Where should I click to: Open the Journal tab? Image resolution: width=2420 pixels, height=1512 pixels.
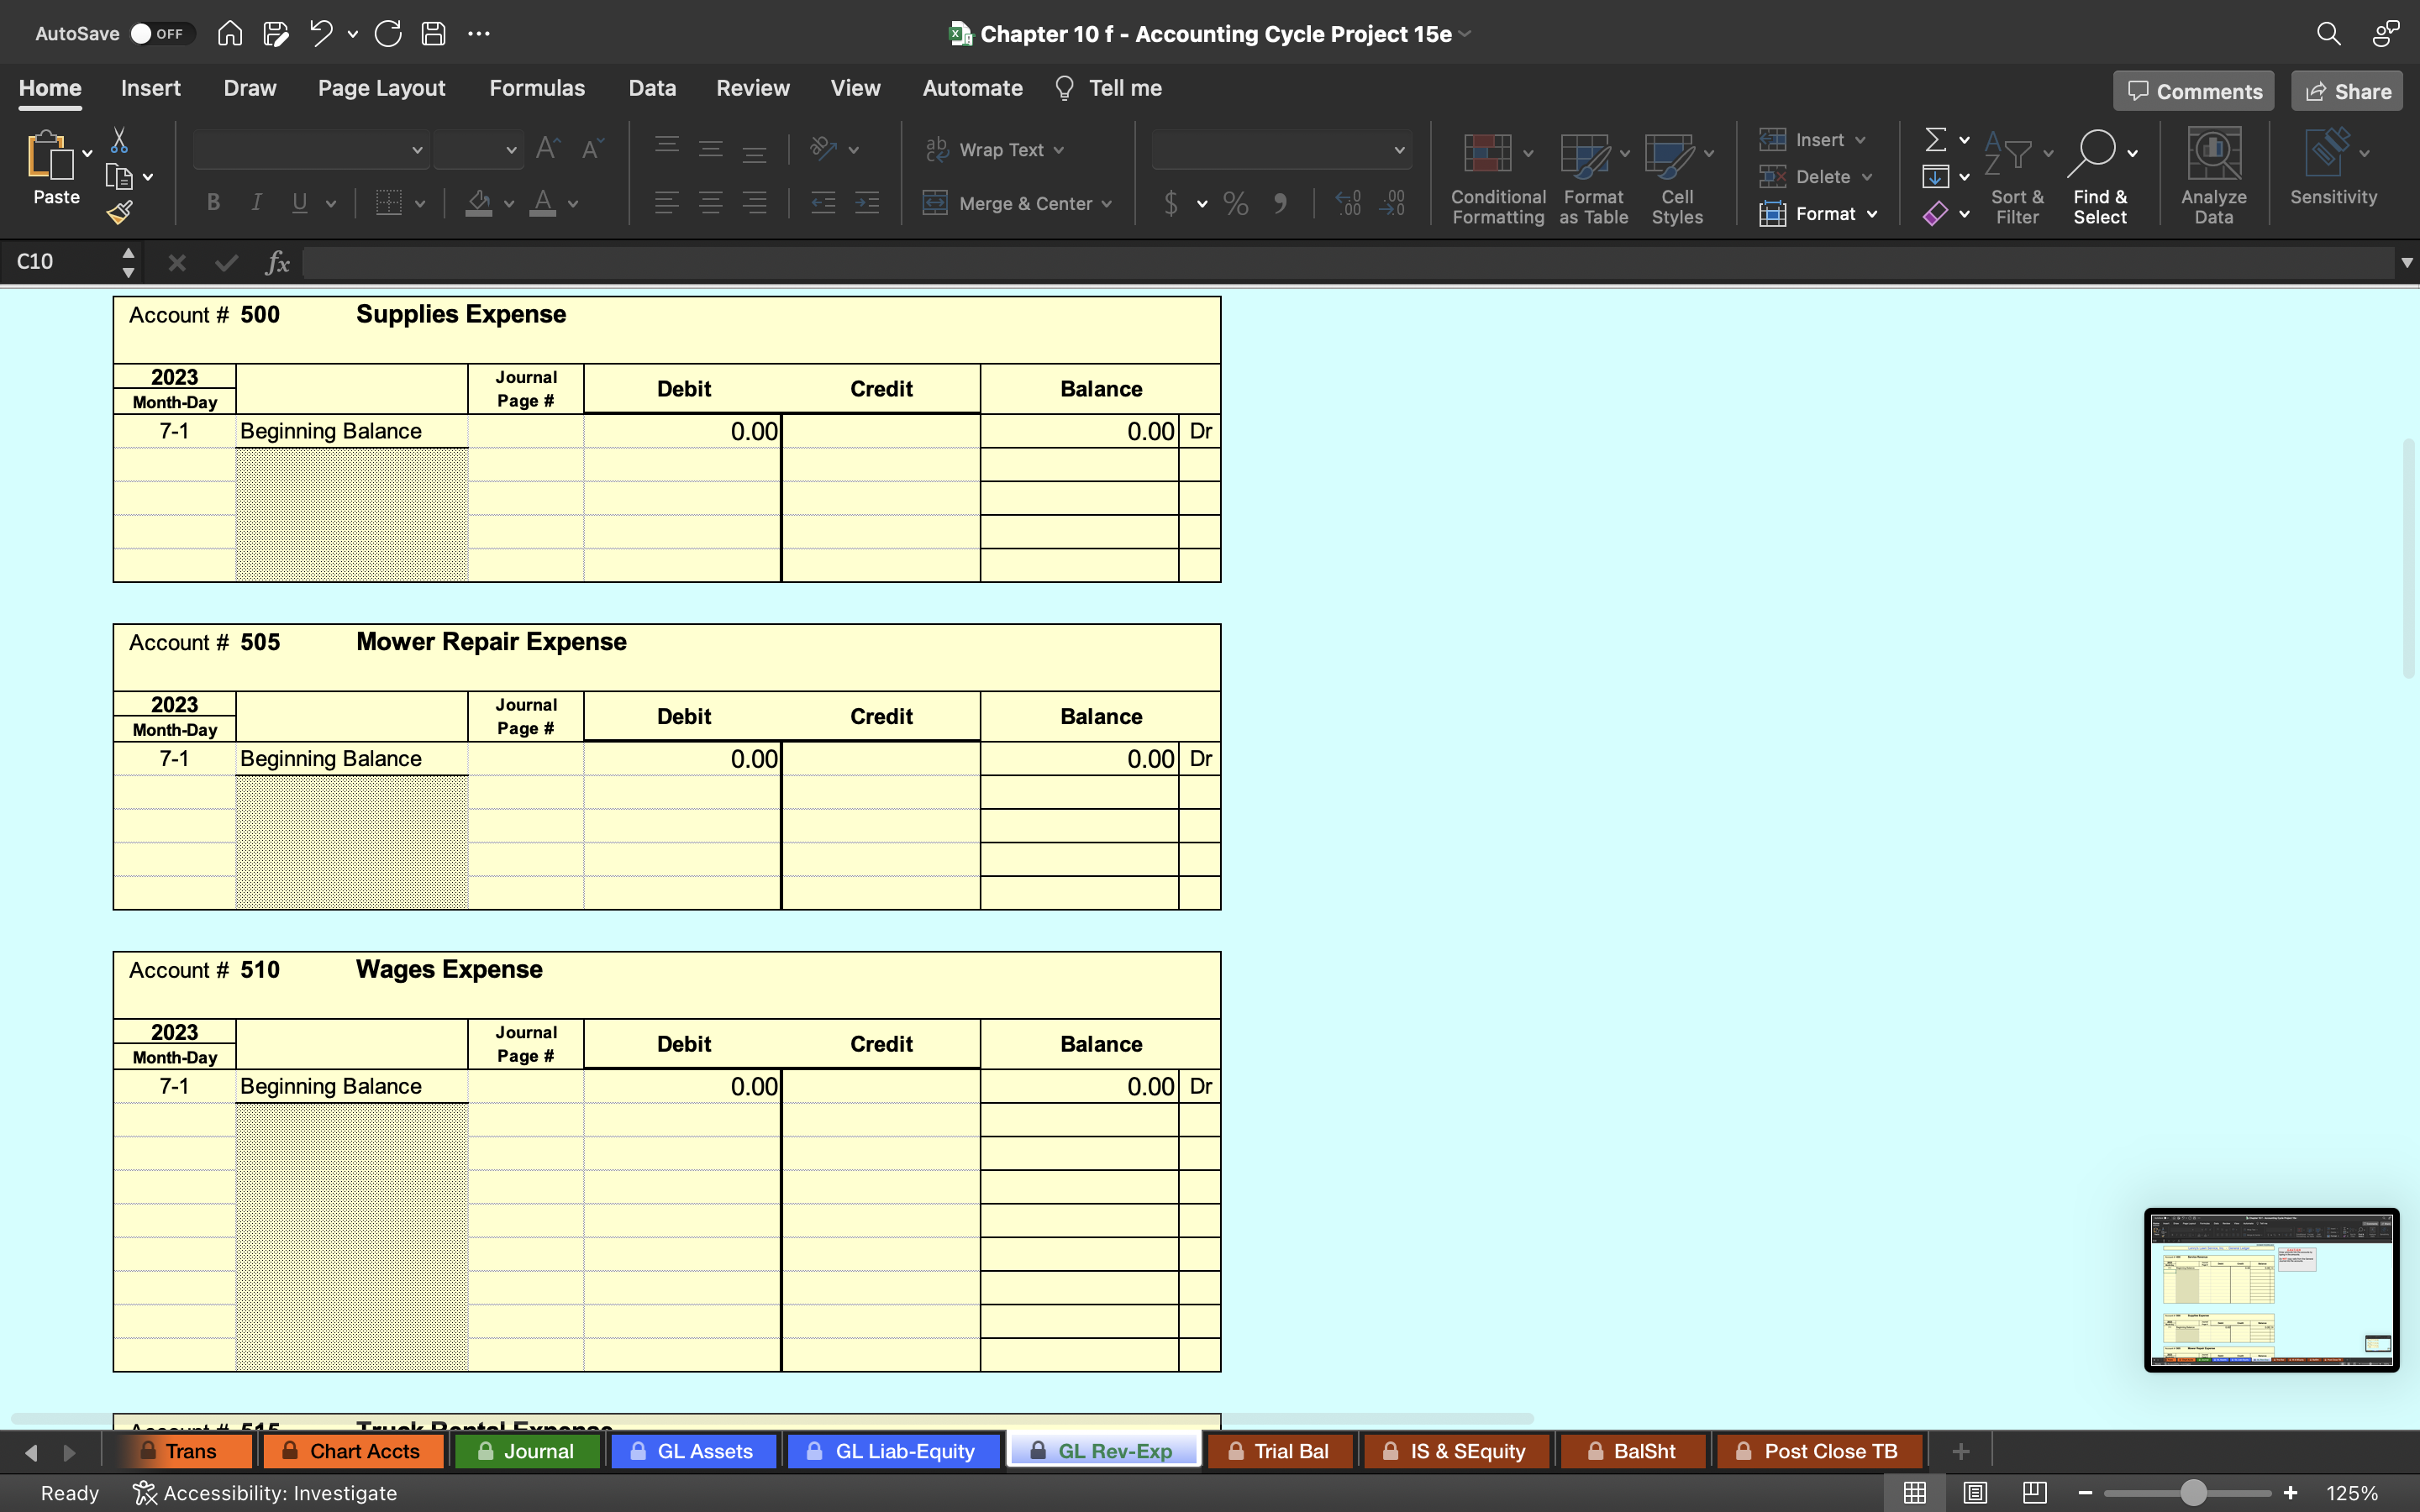535,1451
